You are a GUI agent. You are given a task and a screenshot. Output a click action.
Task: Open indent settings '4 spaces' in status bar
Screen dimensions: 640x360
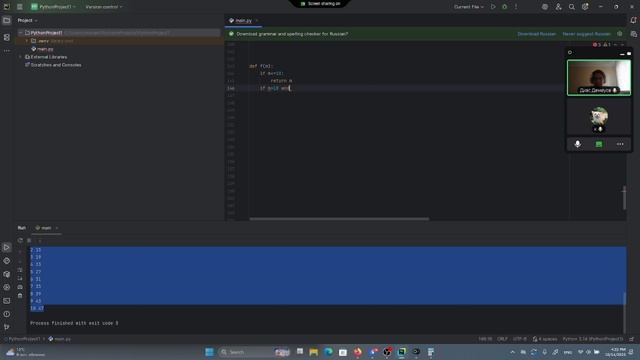pyautogui.click(x=545, y=339)
